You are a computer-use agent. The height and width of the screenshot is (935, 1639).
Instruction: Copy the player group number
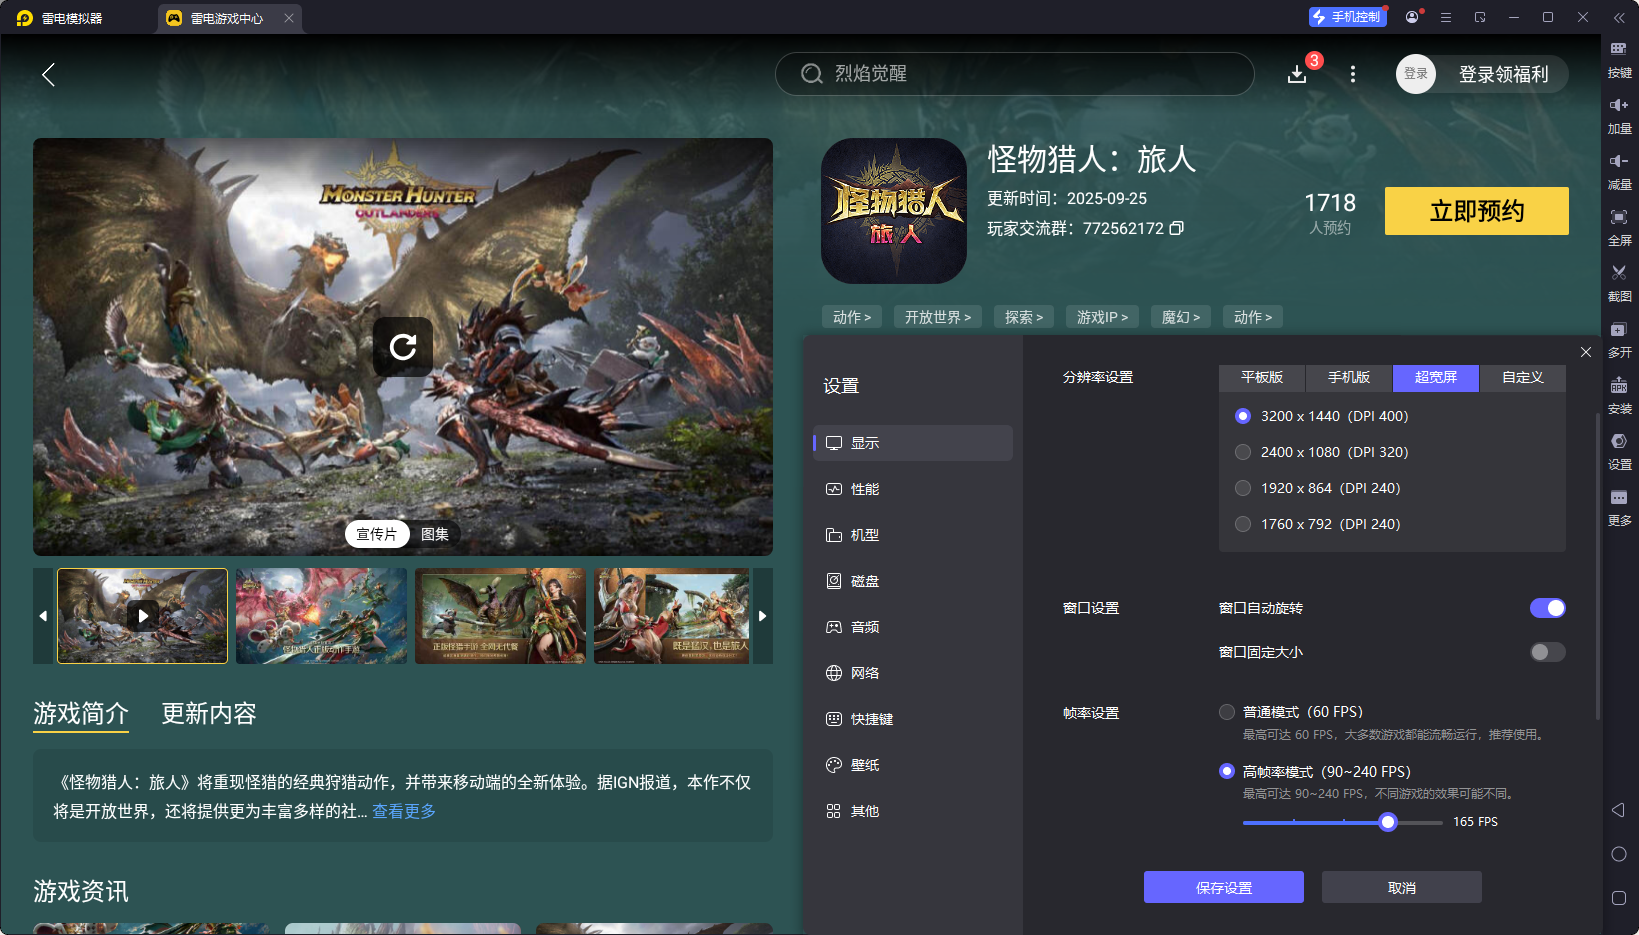click(1177, 228)
